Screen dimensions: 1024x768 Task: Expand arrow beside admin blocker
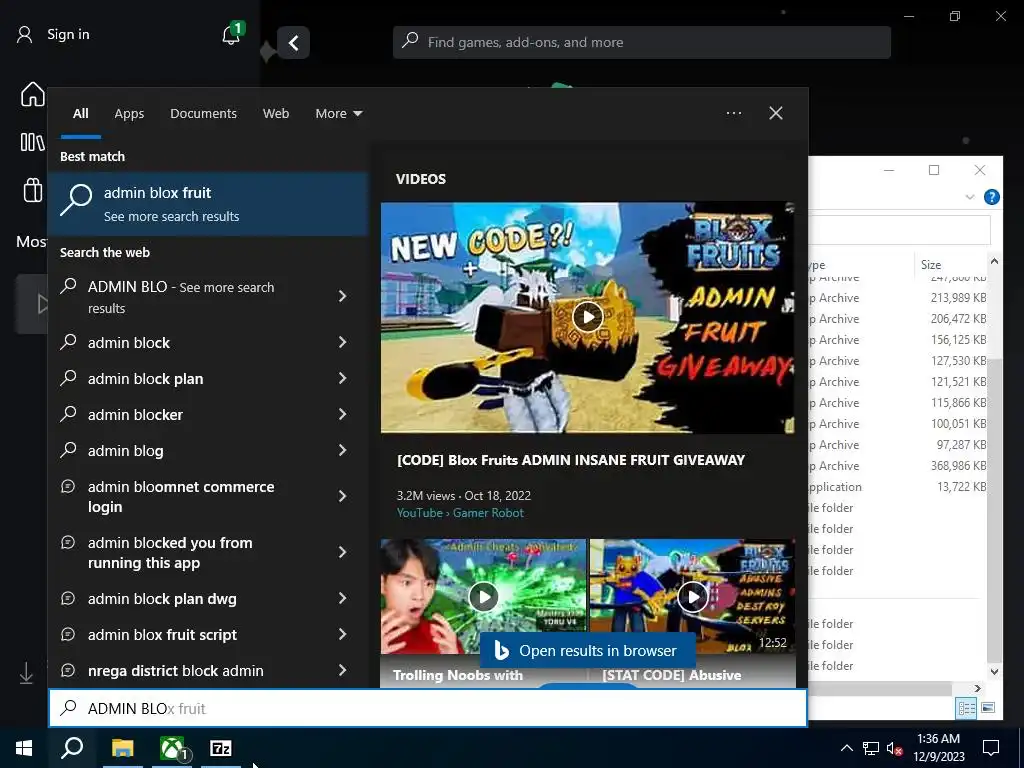click(x=342, y=414)
